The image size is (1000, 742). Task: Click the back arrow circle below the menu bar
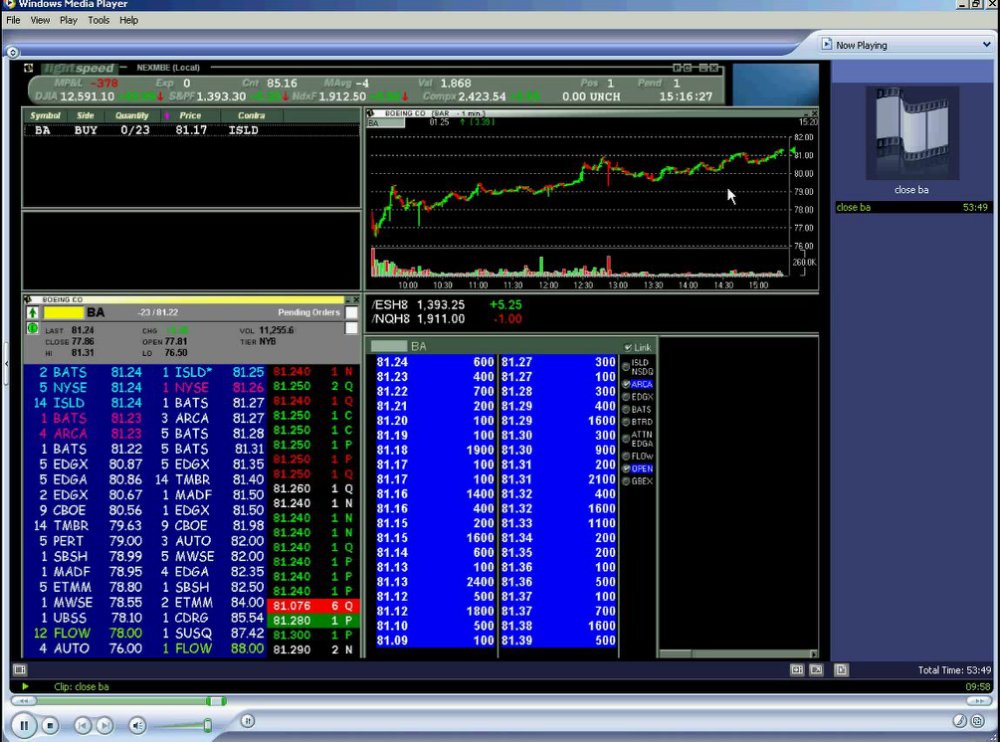coord(13,52)
